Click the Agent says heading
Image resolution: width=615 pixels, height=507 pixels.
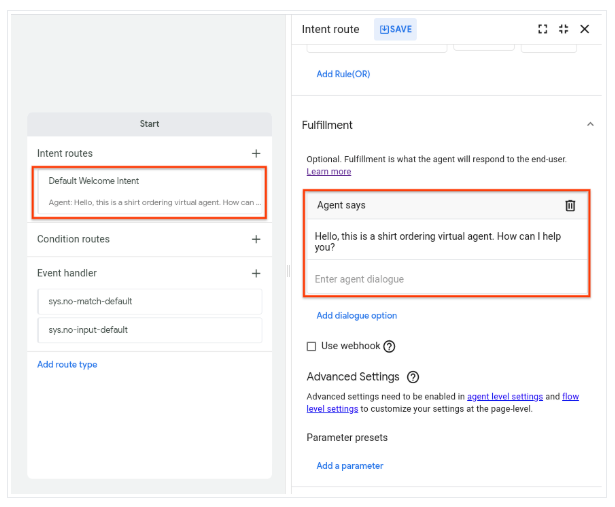[x=341, y=205]
